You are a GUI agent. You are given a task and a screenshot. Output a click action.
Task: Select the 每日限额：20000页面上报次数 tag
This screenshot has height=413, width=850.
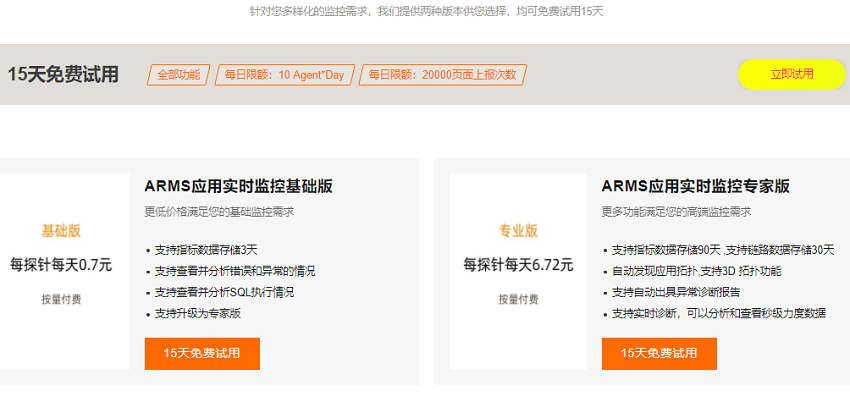[442, 75]
